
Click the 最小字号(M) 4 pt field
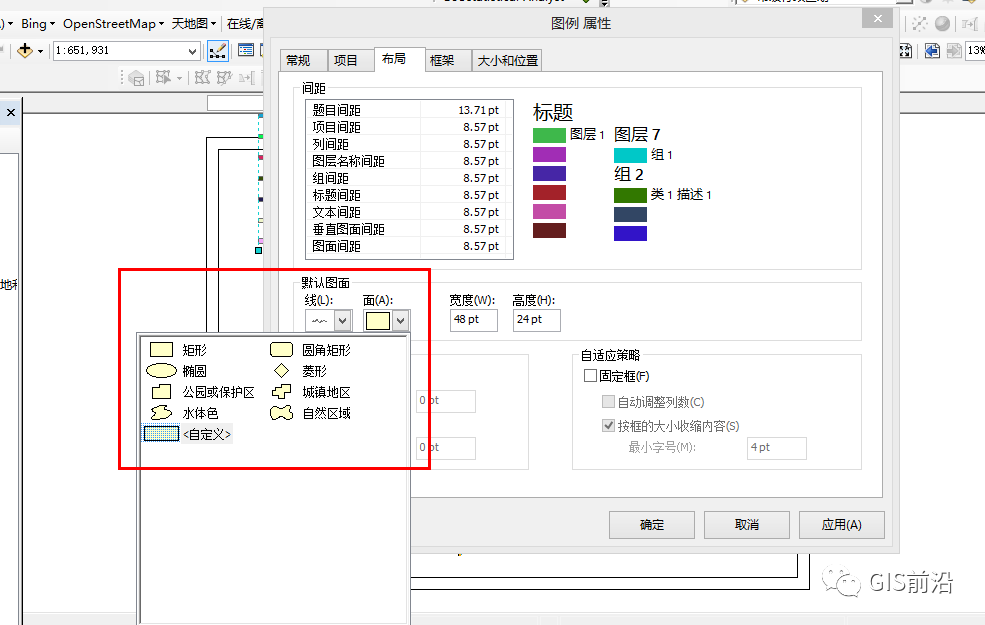[776, 448]
